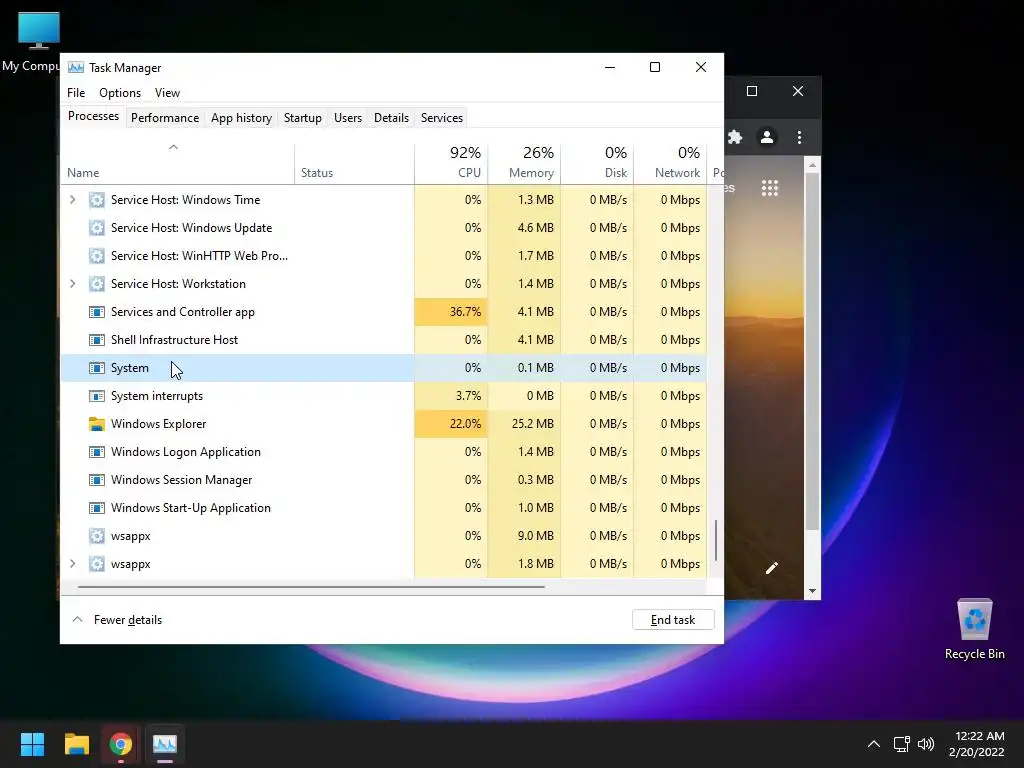Click the Services and Controller app icon
Image resolution: width=1024 pixels, height=768 pixels.
pyautogui.click(x=97, y=312)
